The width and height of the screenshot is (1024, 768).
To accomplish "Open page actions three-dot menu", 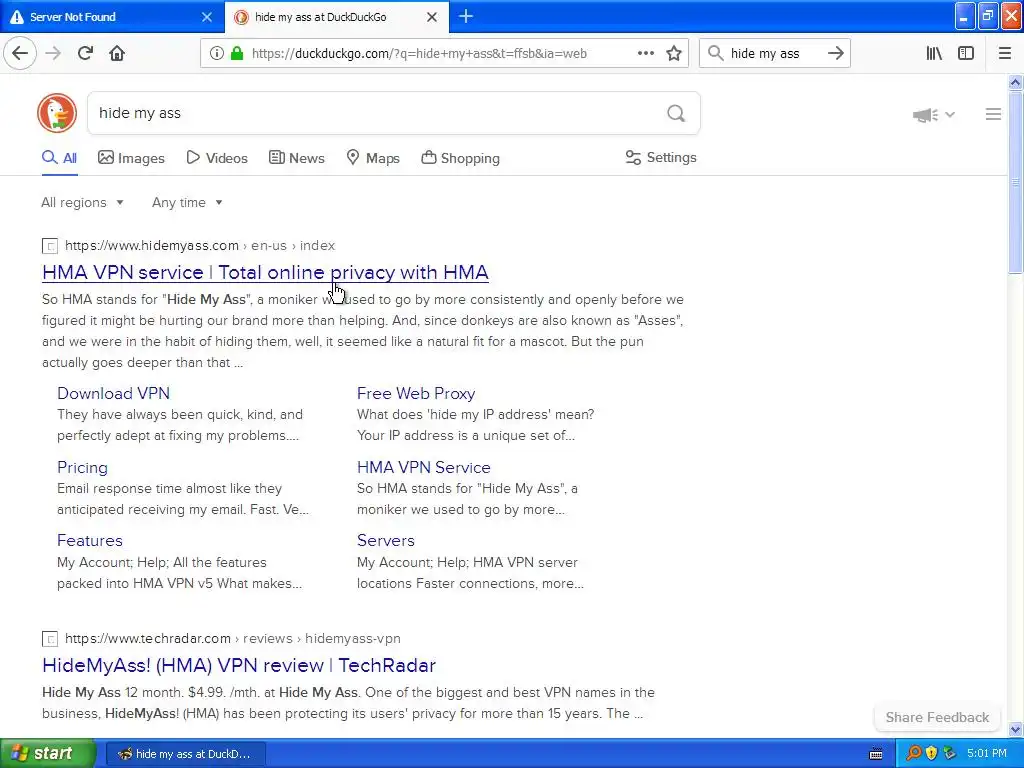I will tap(645, 53).
